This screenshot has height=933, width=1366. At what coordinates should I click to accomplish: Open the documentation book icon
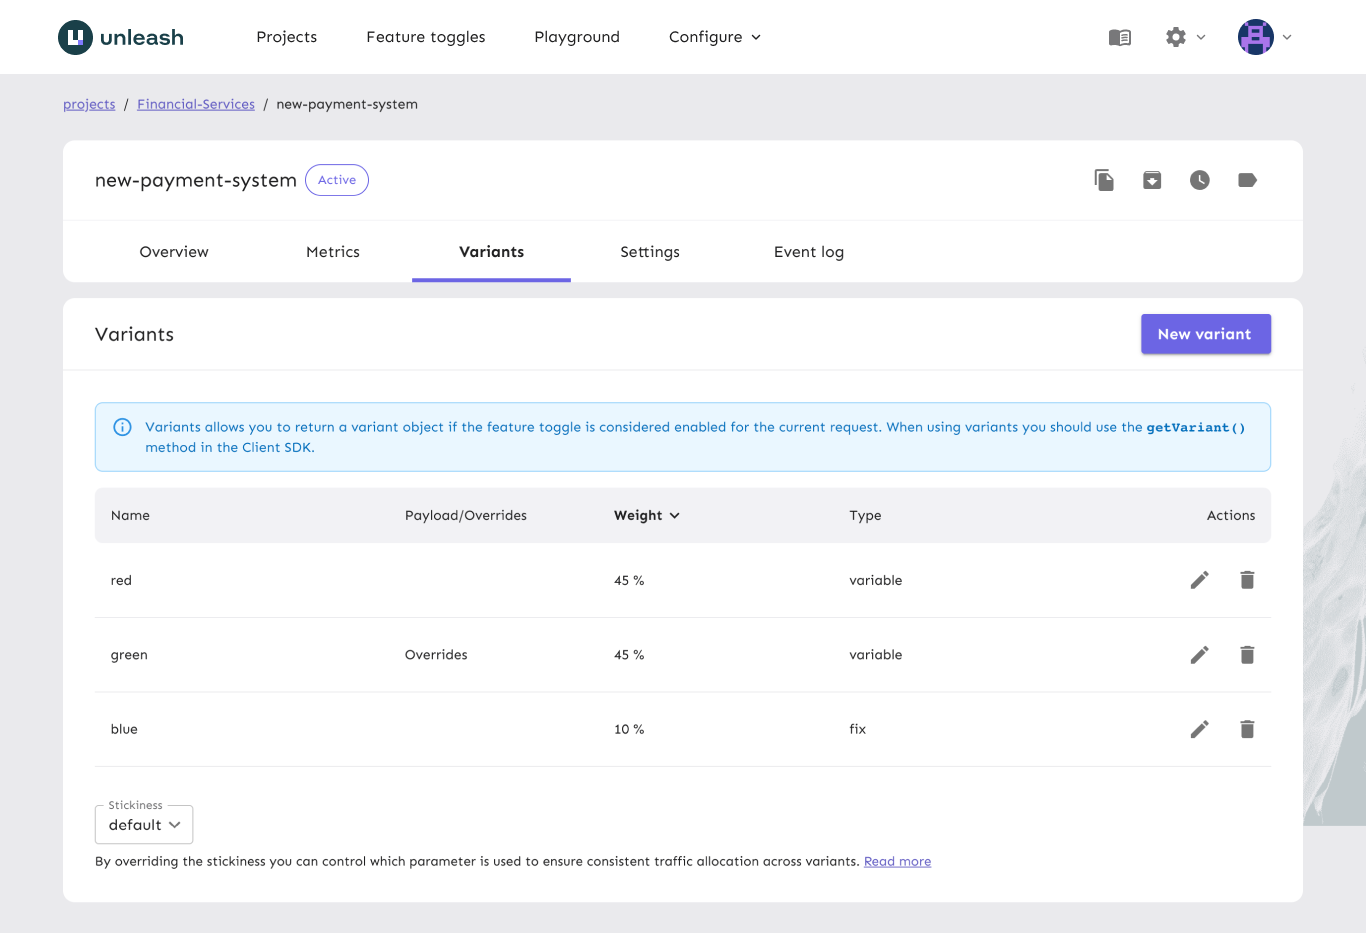click(x=1120, y=37)
